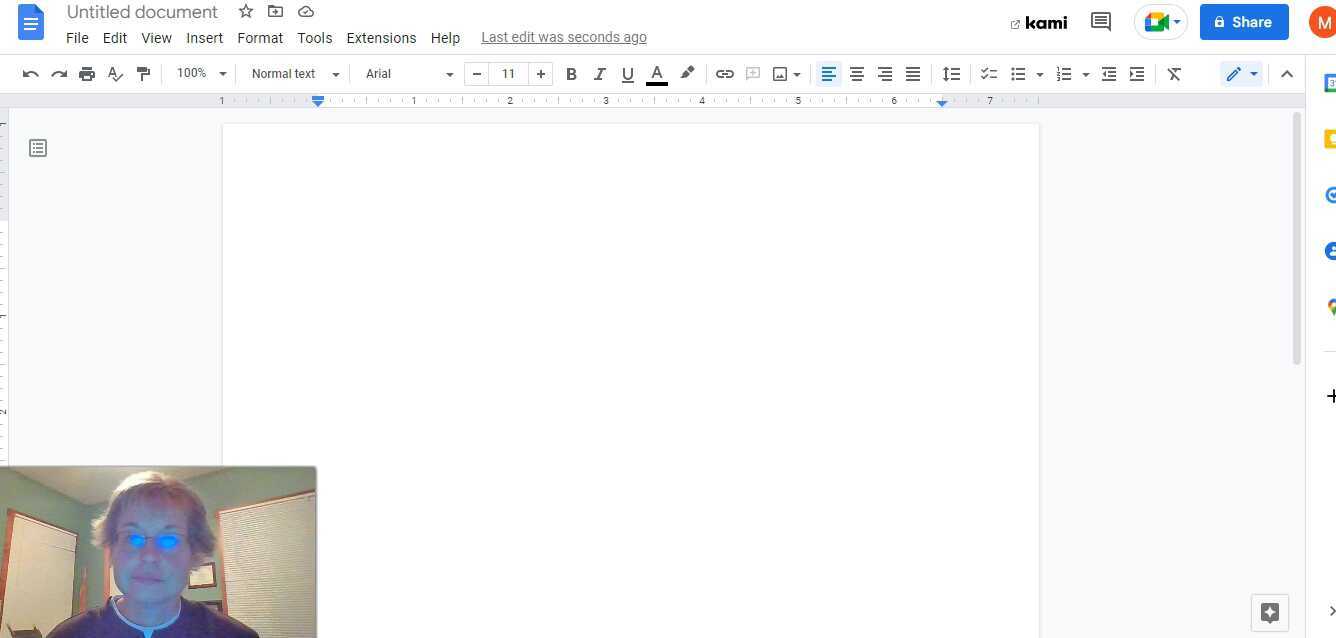Click the blue Share button

1243,22
